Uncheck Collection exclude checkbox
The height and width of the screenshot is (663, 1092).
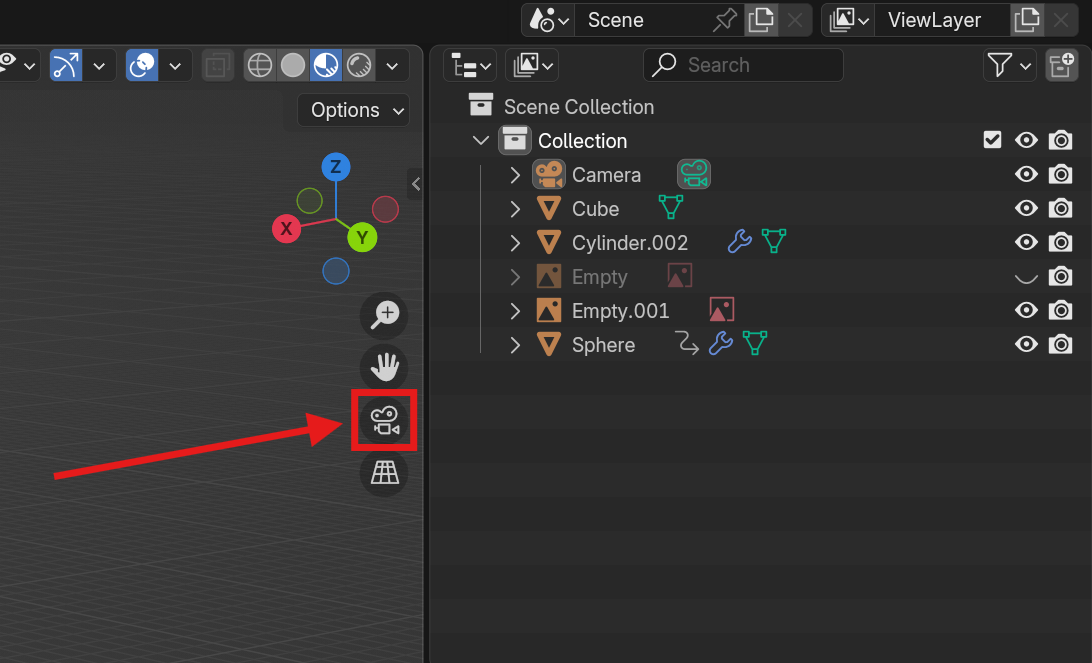pyautogui.click(x=992, y=140)
